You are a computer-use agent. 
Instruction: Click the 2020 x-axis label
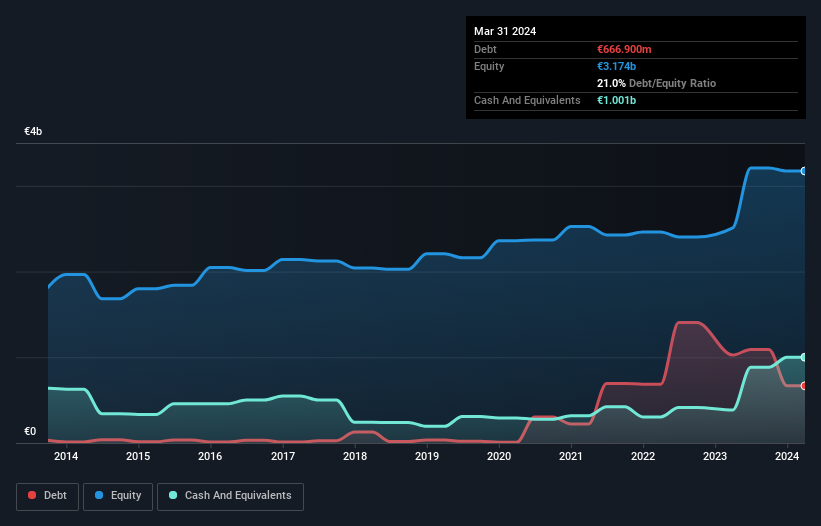click(499, 456)
